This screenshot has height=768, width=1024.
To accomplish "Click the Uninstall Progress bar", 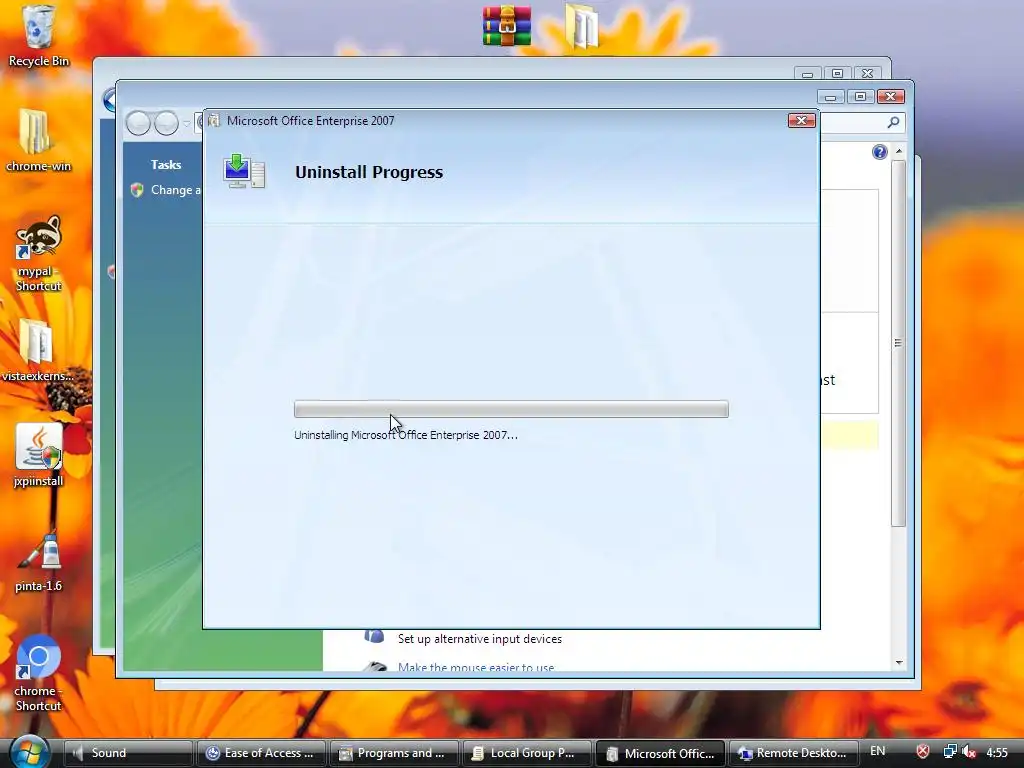I will 511,409.
